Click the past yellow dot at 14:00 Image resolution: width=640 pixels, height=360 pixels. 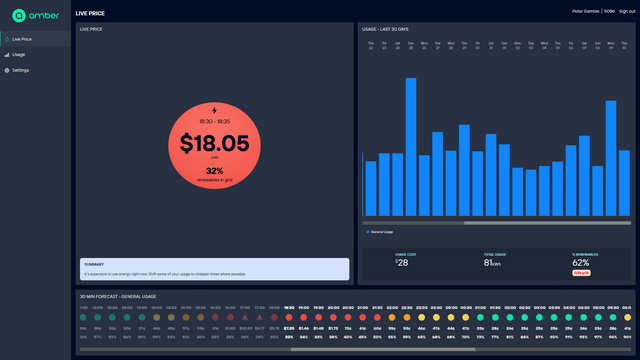[156, 318]
